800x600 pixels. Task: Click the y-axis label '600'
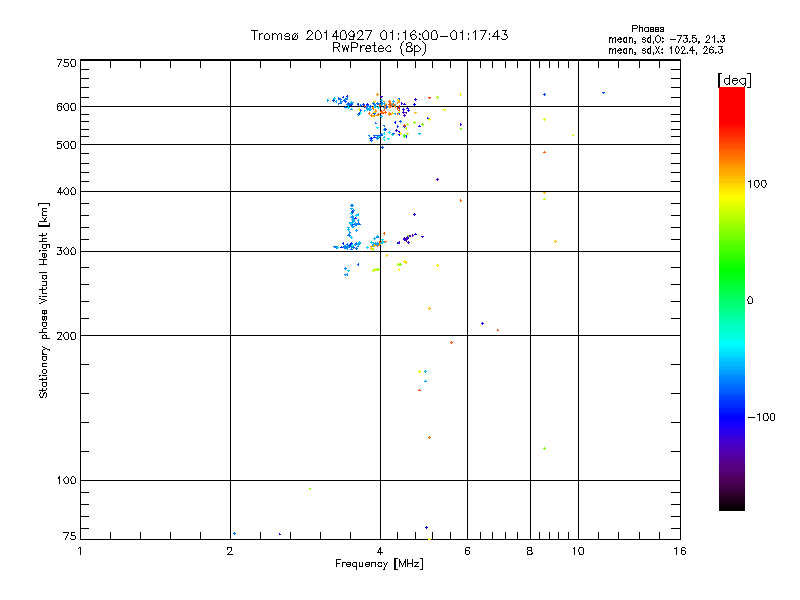pos(66,107)
